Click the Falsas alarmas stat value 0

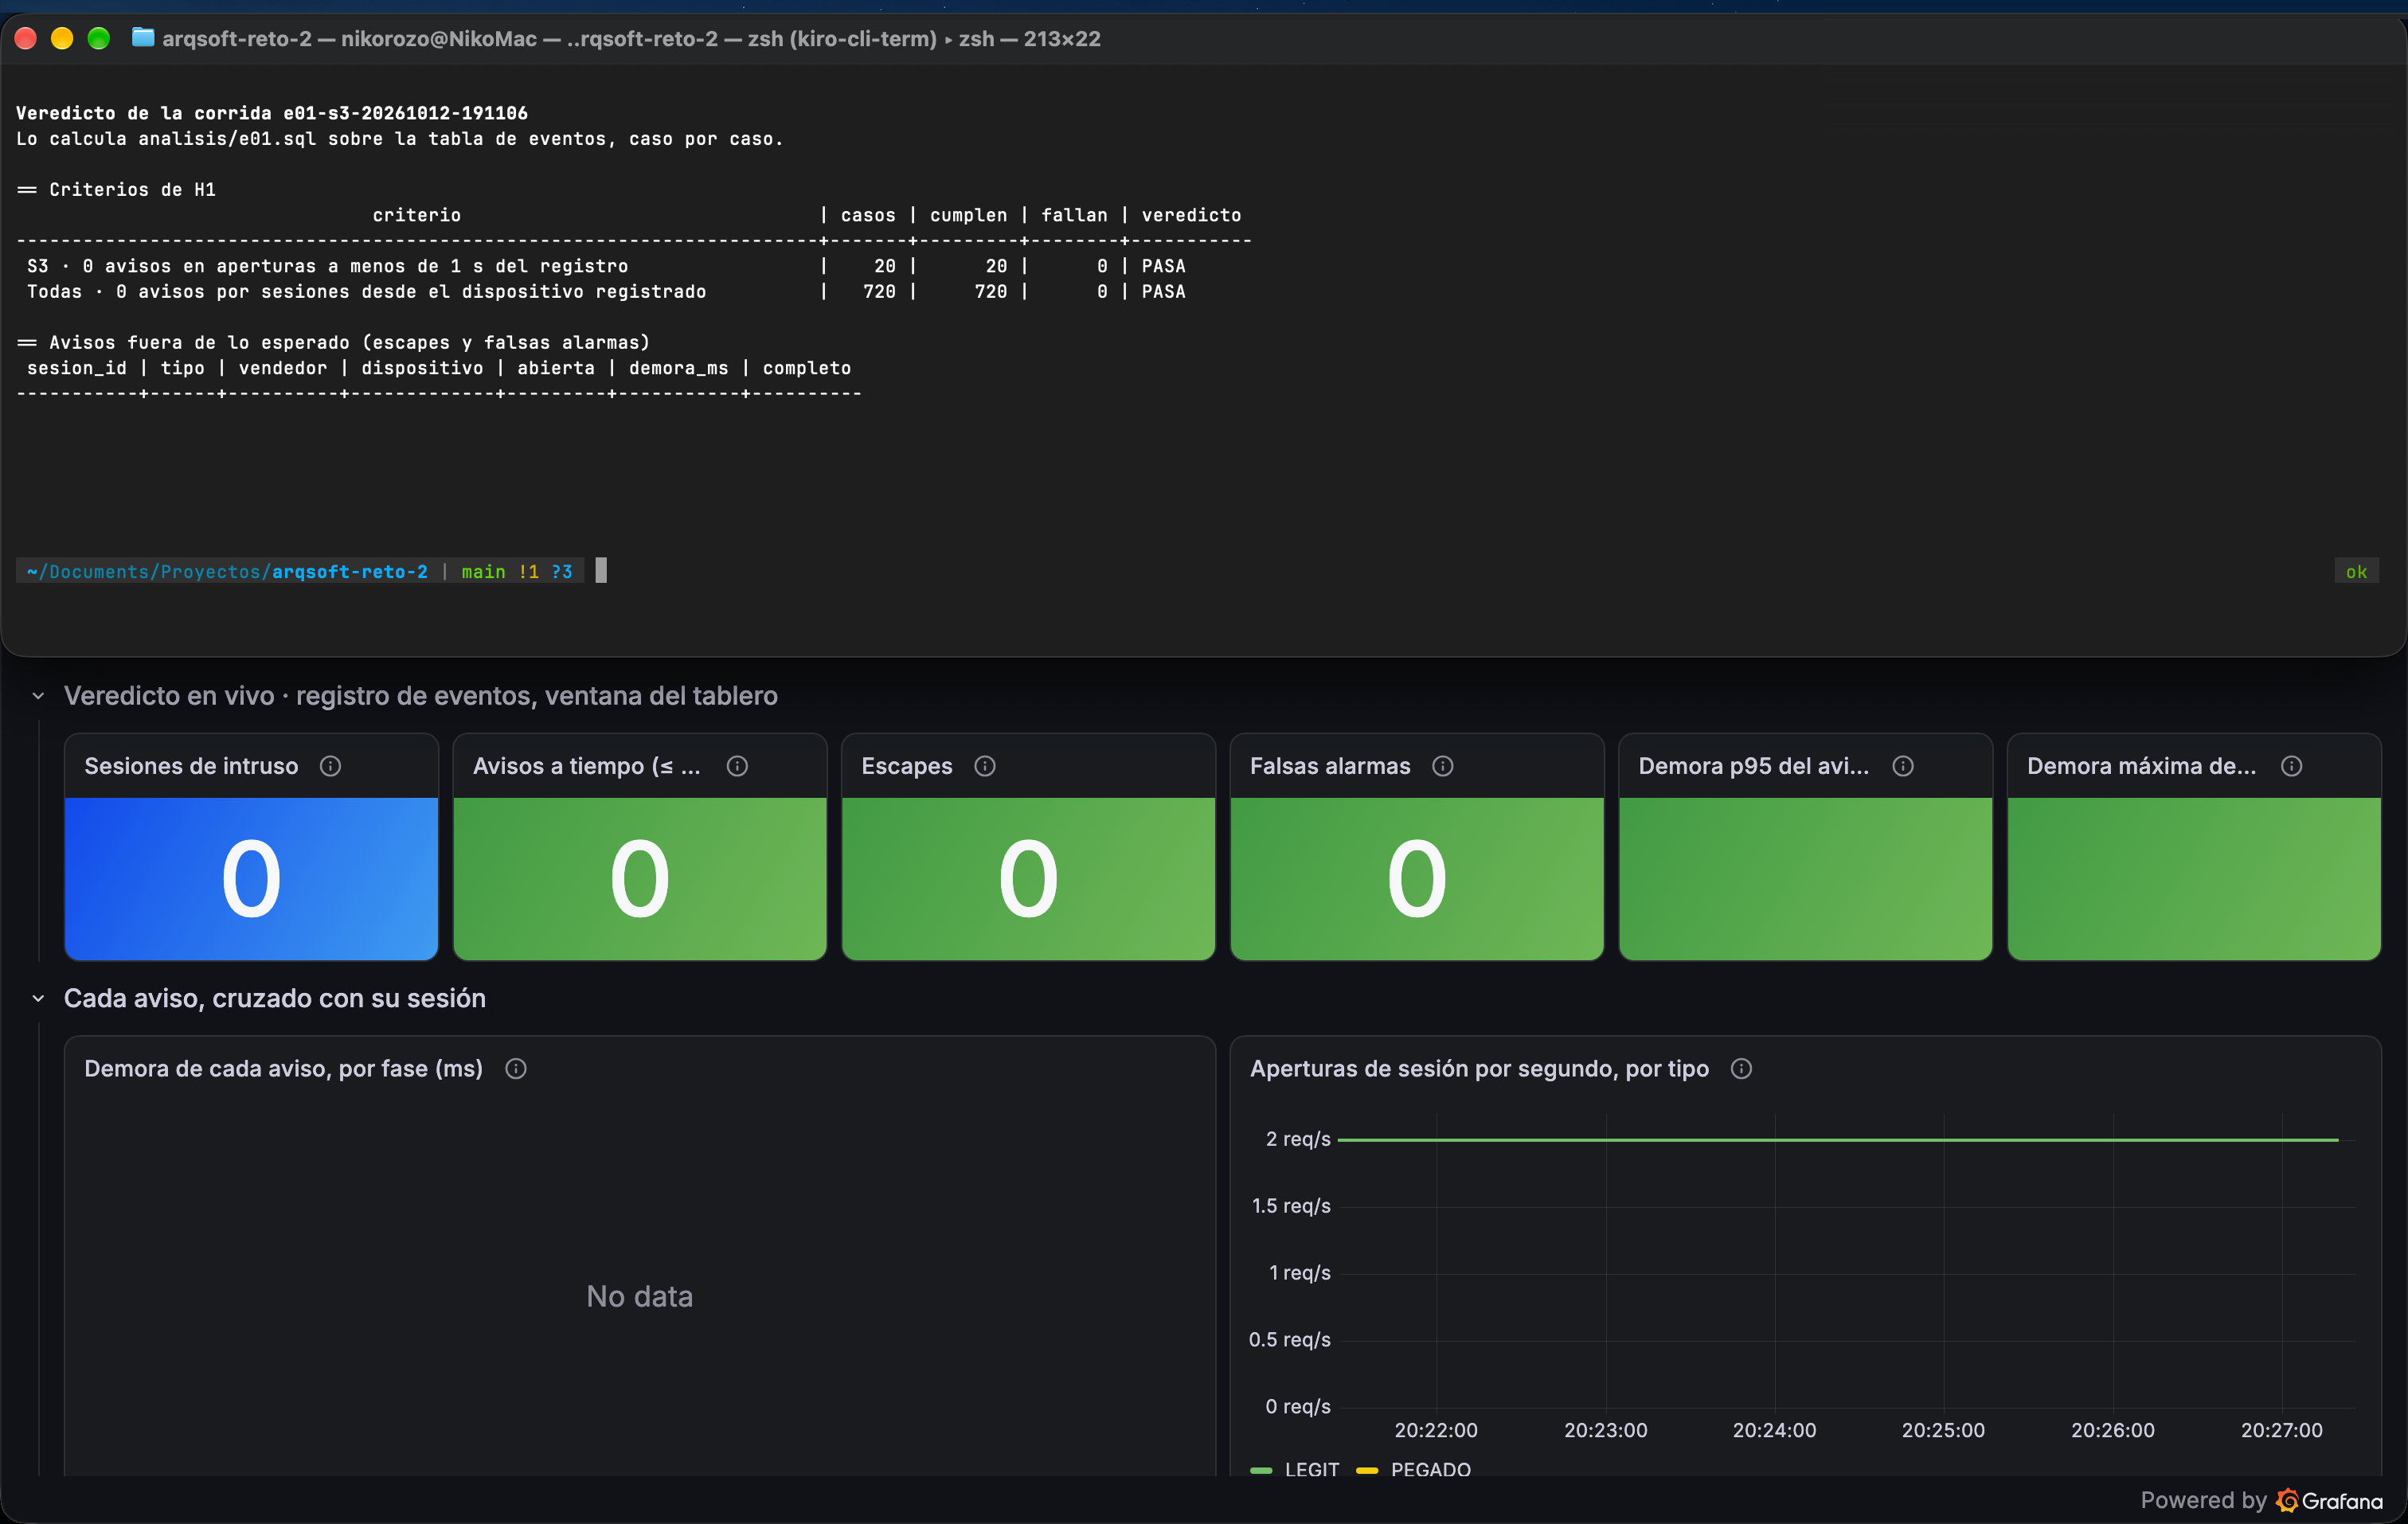point(1417,879)
